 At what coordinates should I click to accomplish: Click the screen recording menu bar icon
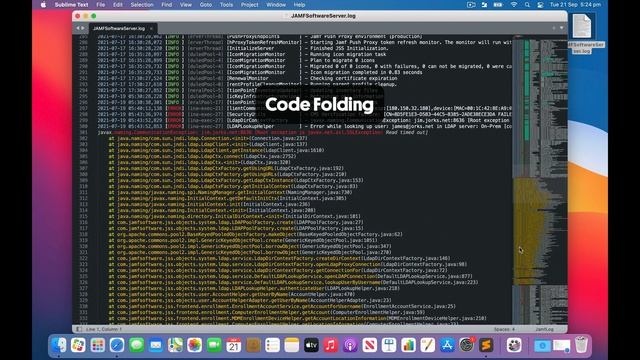click(471, 5)
